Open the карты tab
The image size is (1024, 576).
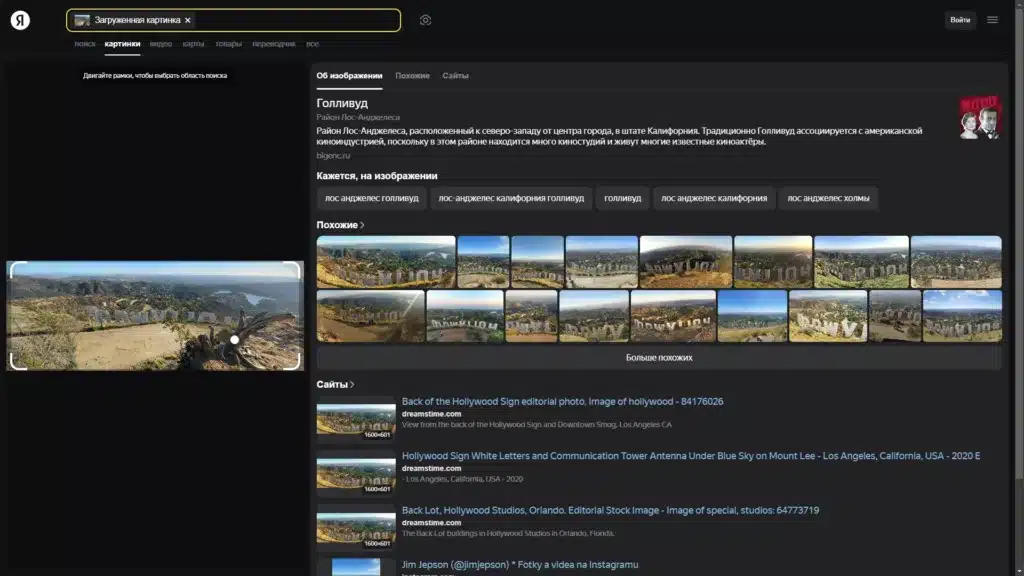coord(193,44)
